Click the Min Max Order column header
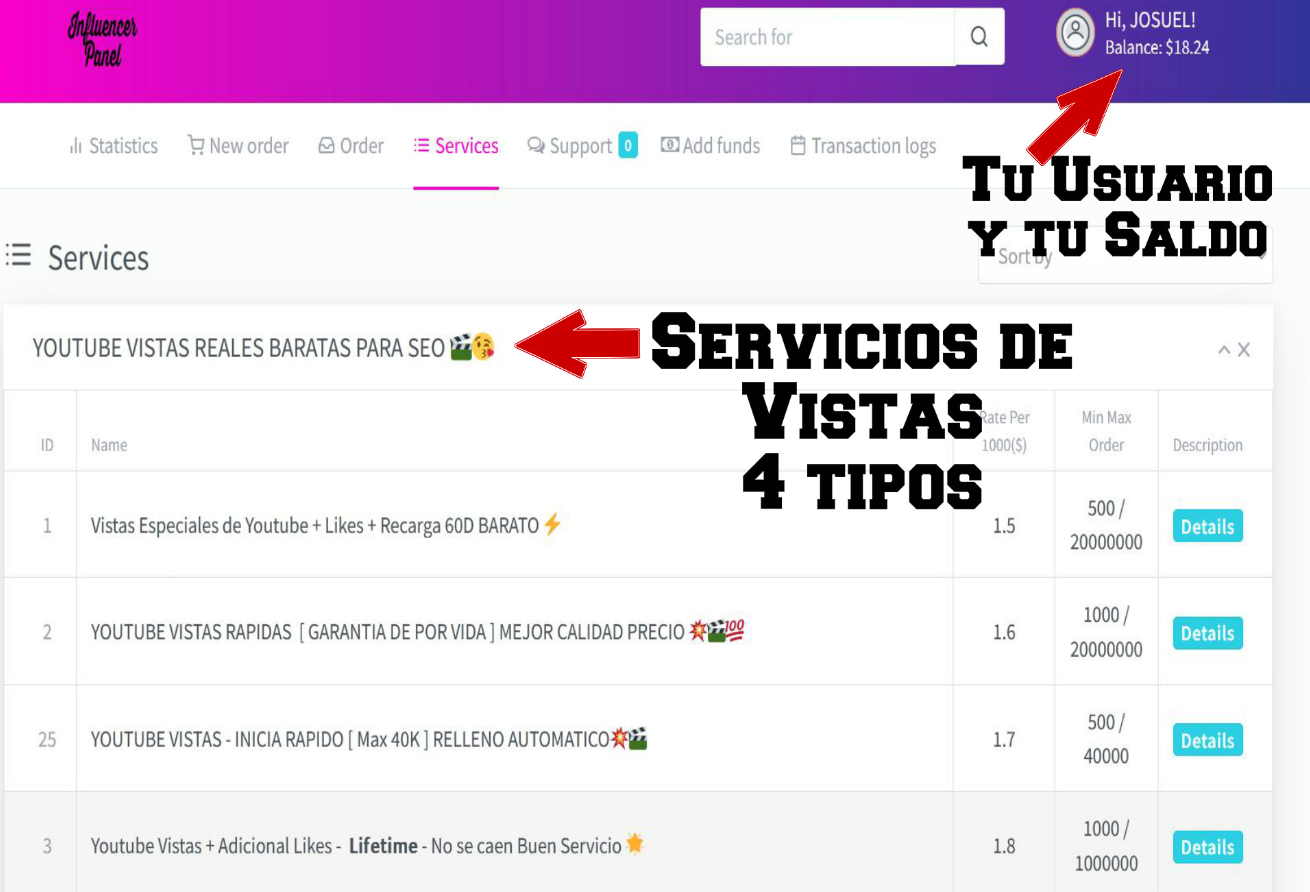Screen dimensions: 1310x892 tap(1106, 431)
